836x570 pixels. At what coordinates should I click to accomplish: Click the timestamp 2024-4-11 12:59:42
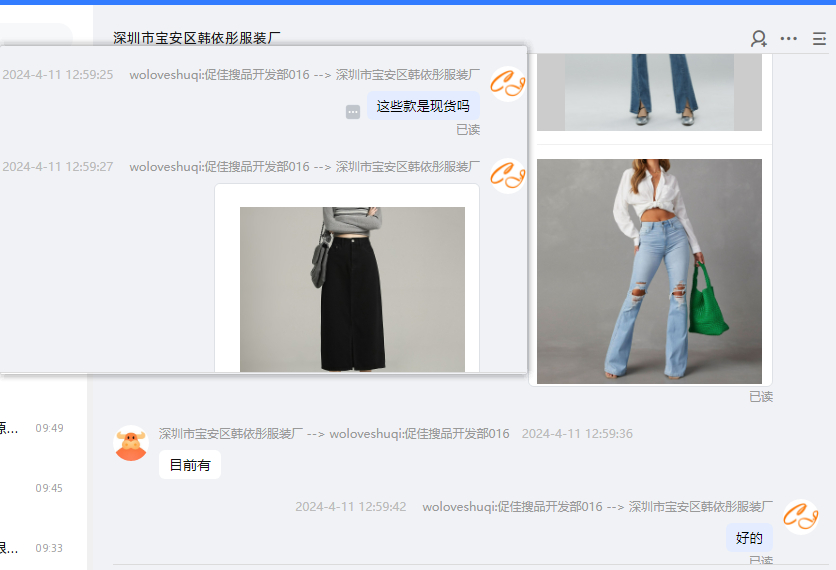(351, 507)
